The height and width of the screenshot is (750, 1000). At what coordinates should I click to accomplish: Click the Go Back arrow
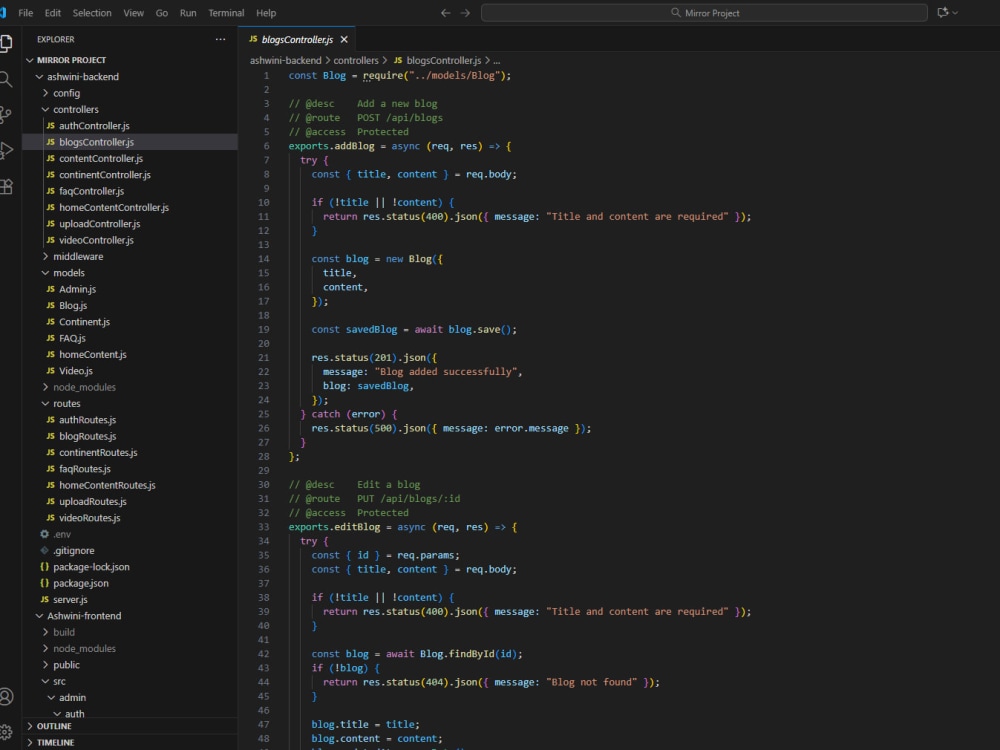[x=446, y=13]
